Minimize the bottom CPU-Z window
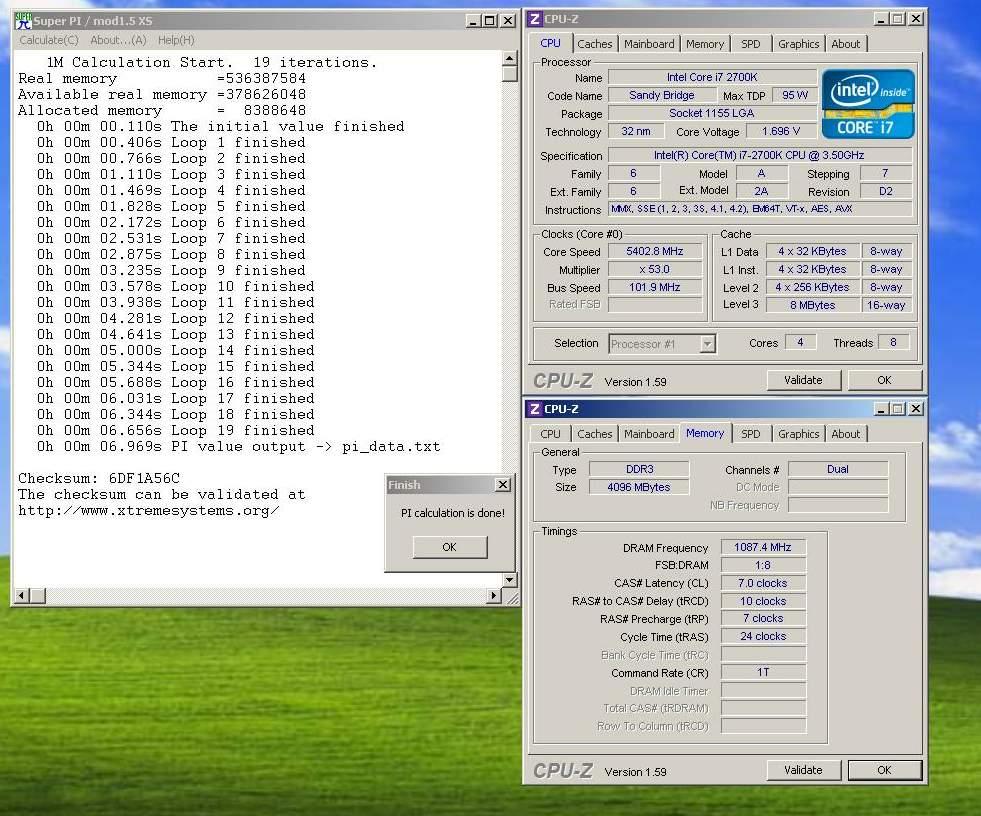The image size is (981, 816). pos(880,409)
